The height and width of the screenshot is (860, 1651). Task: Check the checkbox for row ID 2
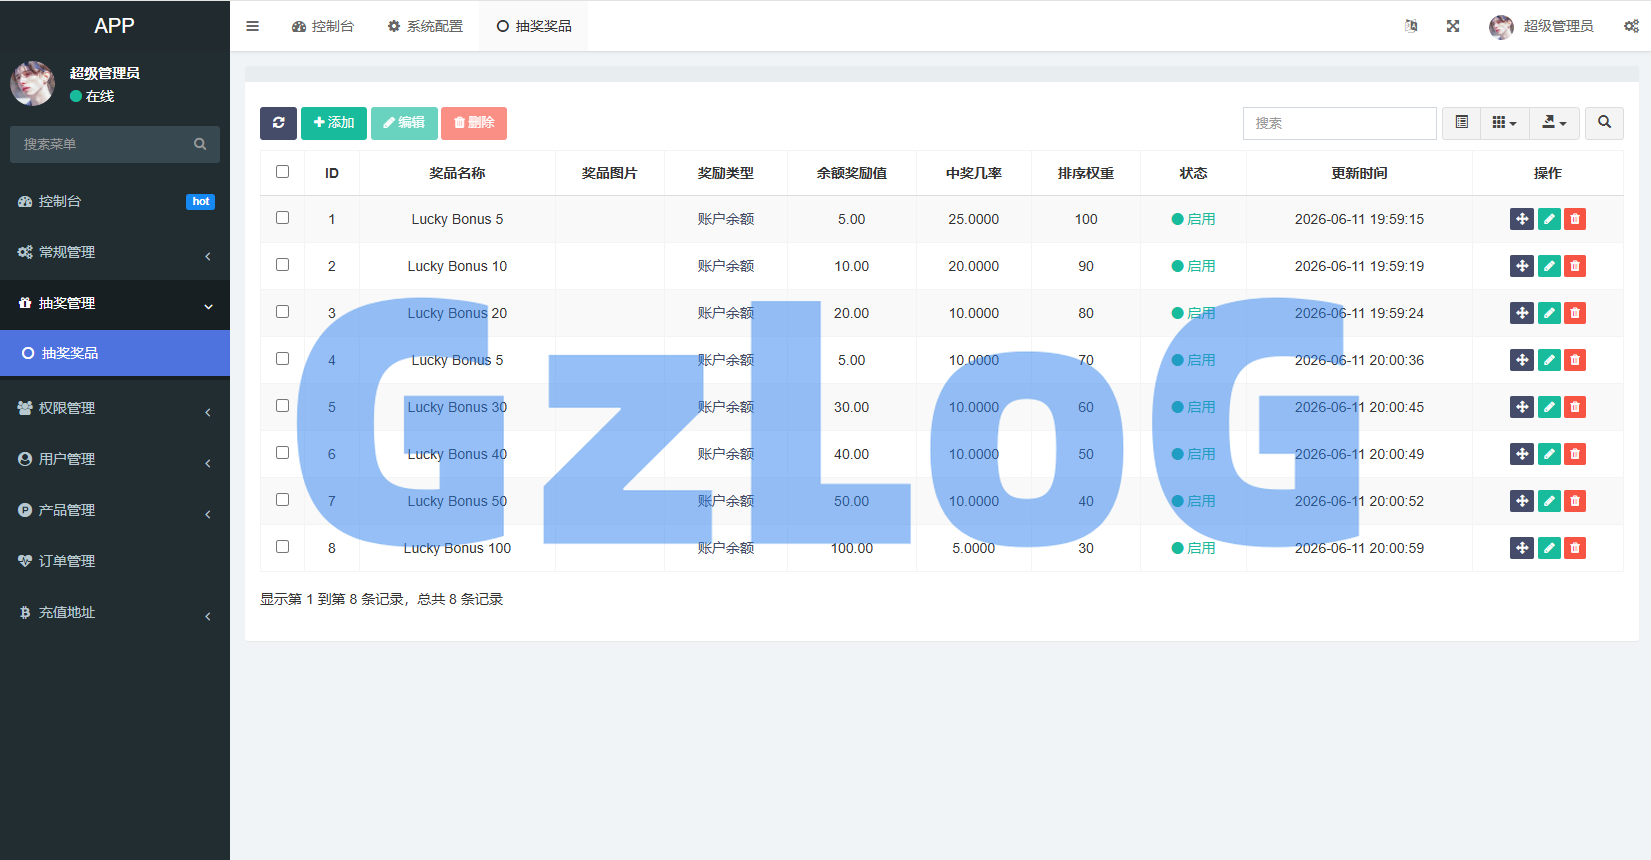tap(283, 265)
